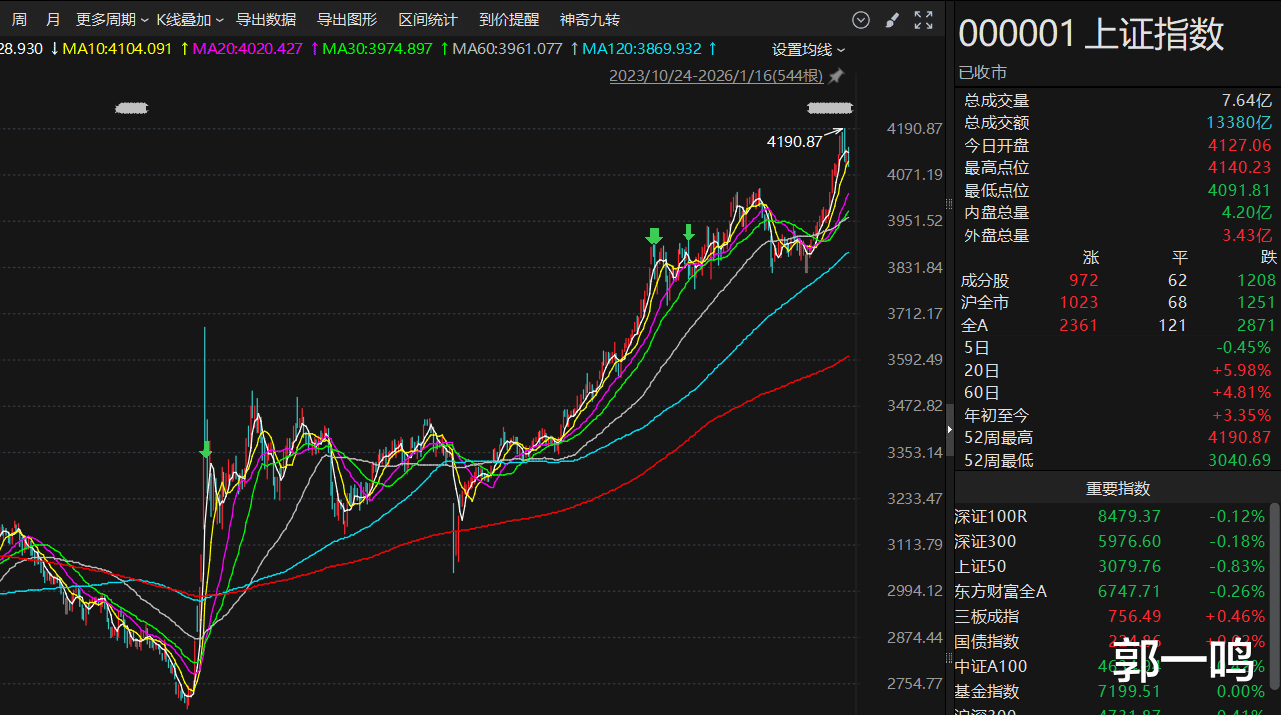Open the 更多周期 dropdown
1281x715 pixels.
point(112,20)
